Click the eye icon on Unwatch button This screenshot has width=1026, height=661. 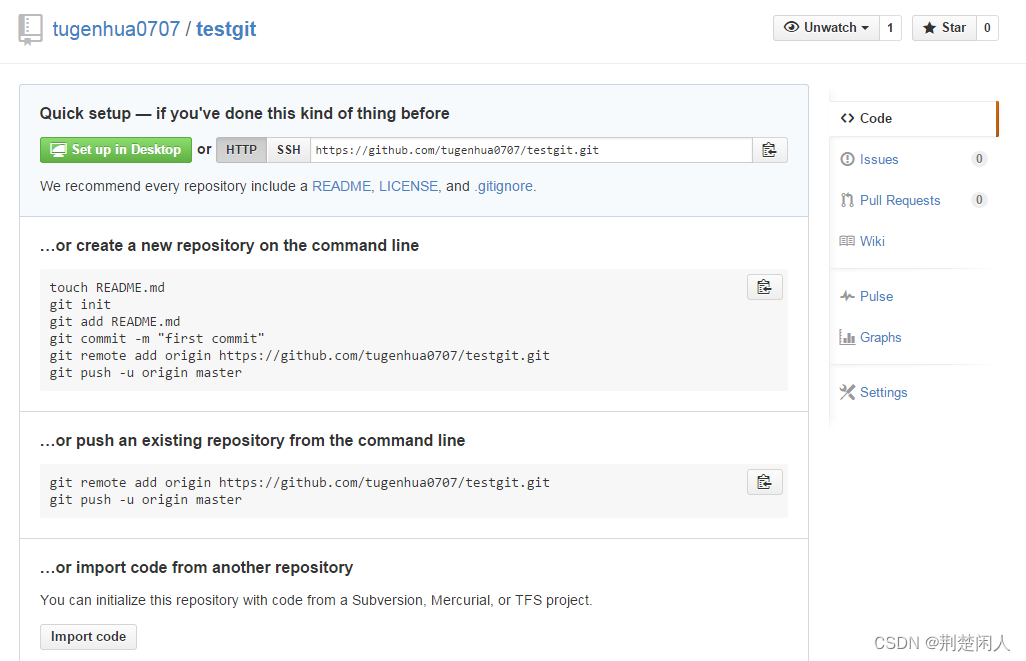click(791, 27)
